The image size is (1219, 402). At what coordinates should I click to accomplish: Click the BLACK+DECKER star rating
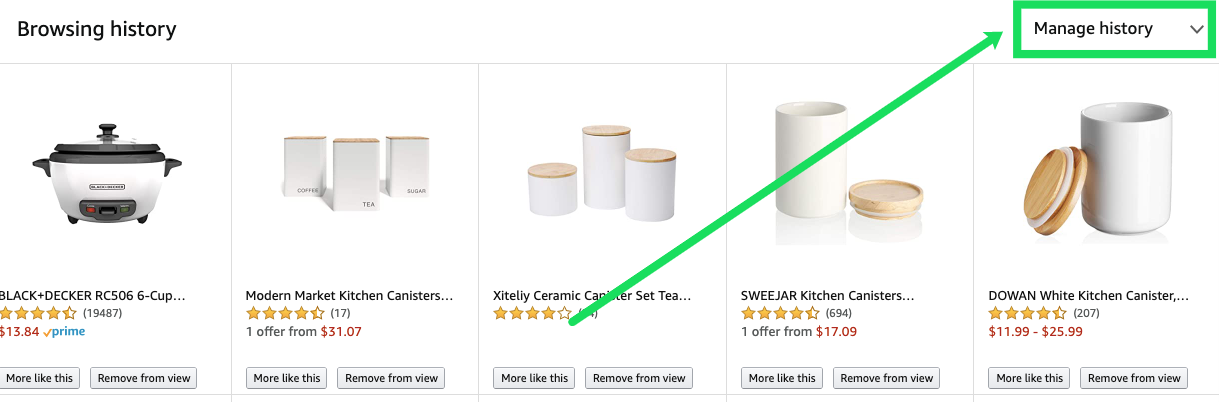tap(38, 313)
